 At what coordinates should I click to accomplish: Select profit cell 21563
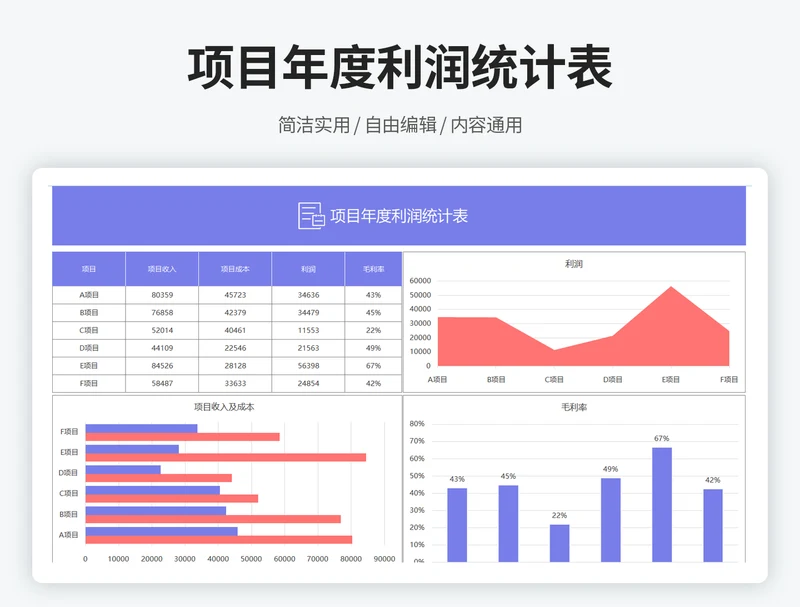[x=308, y=348]
